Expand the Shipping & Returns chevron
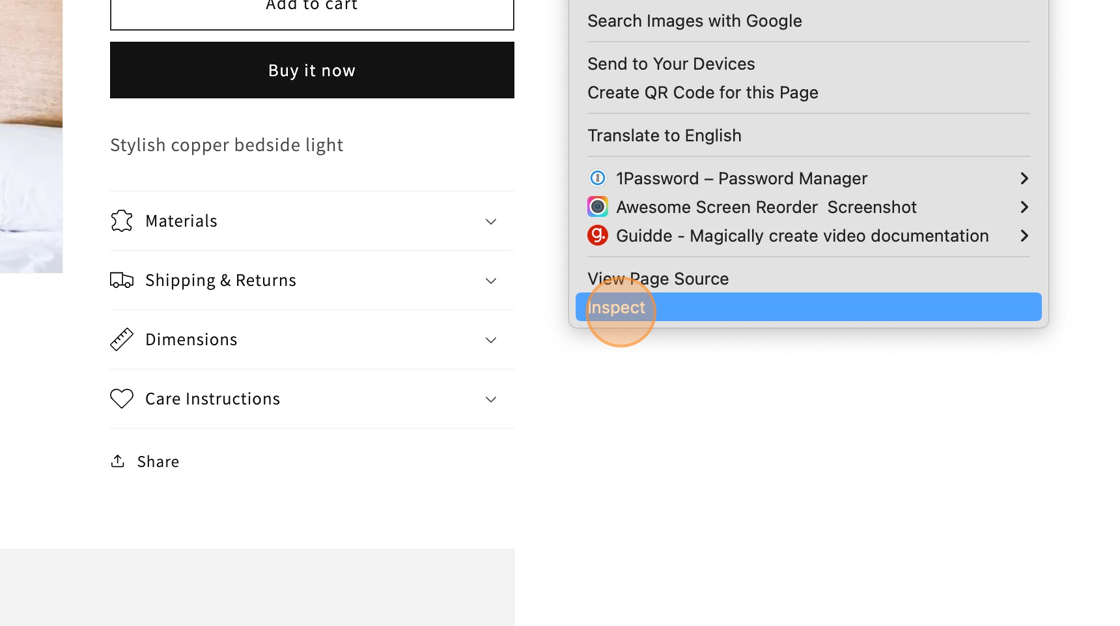1120x626 pixels. click(491, 281)
